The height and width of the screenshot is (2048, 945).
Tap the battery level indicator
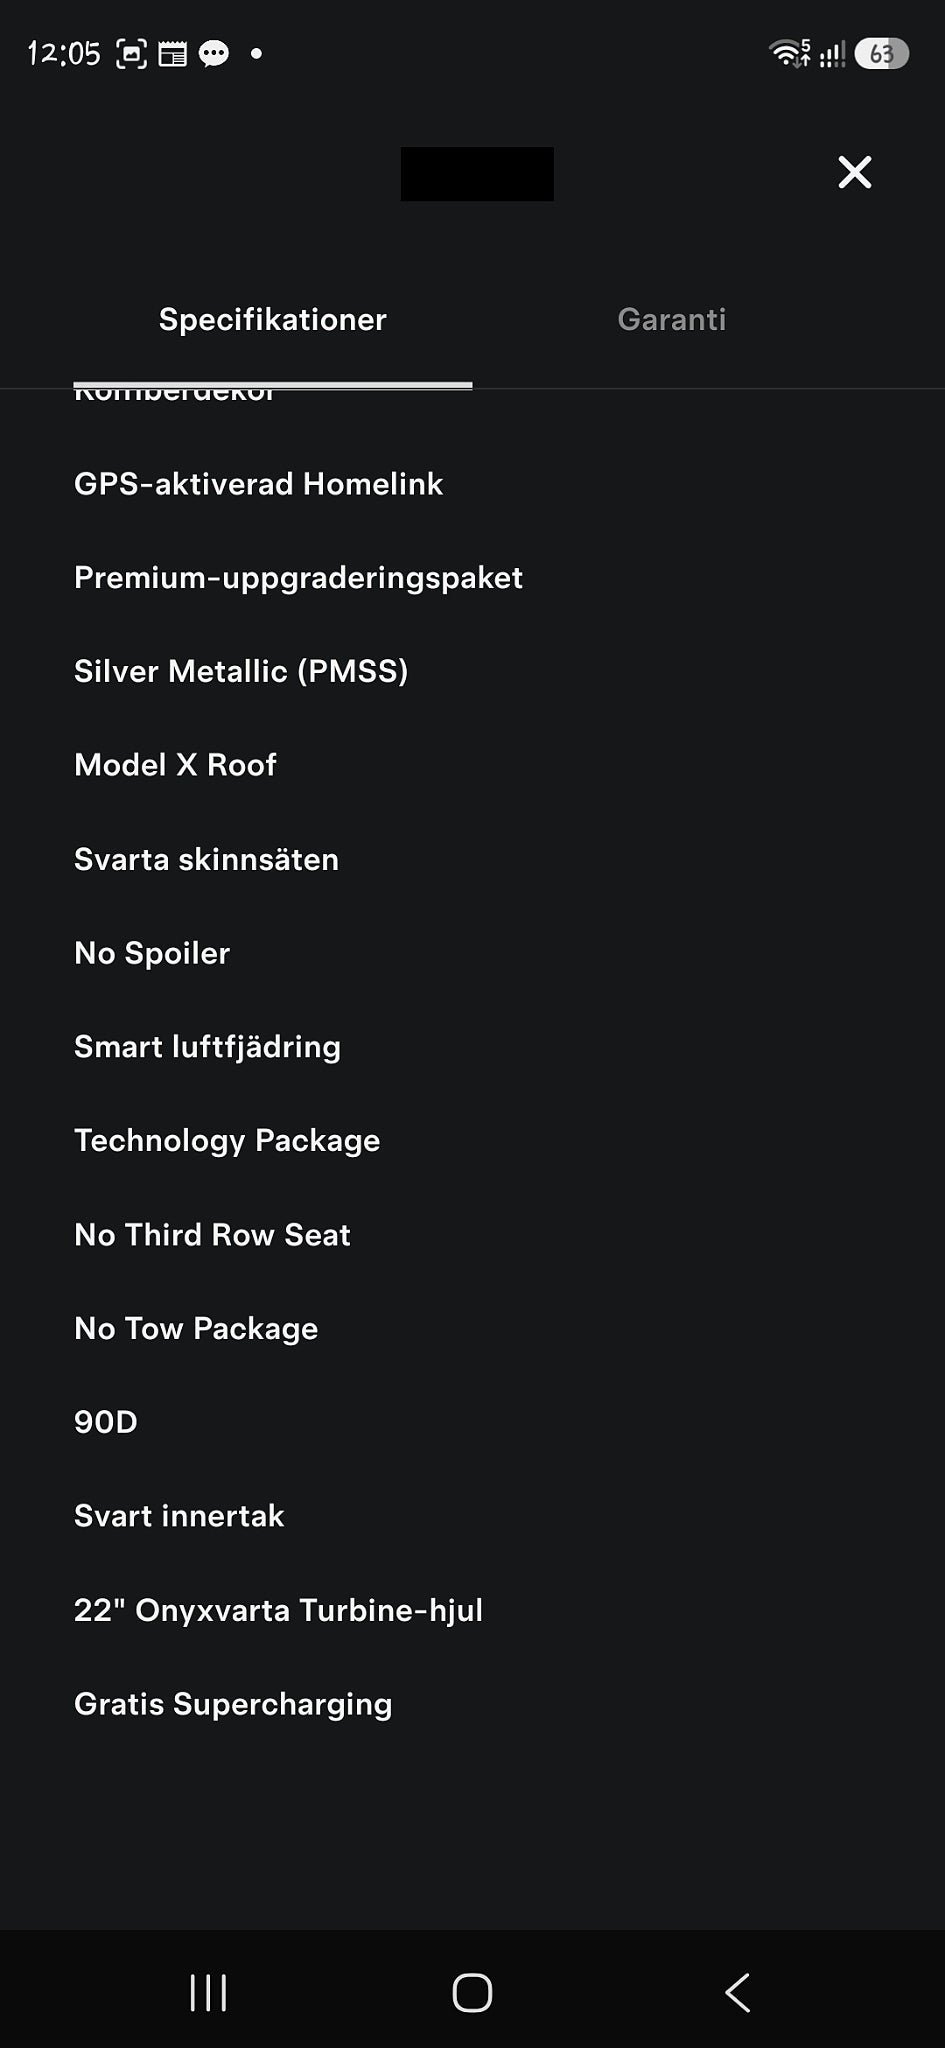(881, 53)
